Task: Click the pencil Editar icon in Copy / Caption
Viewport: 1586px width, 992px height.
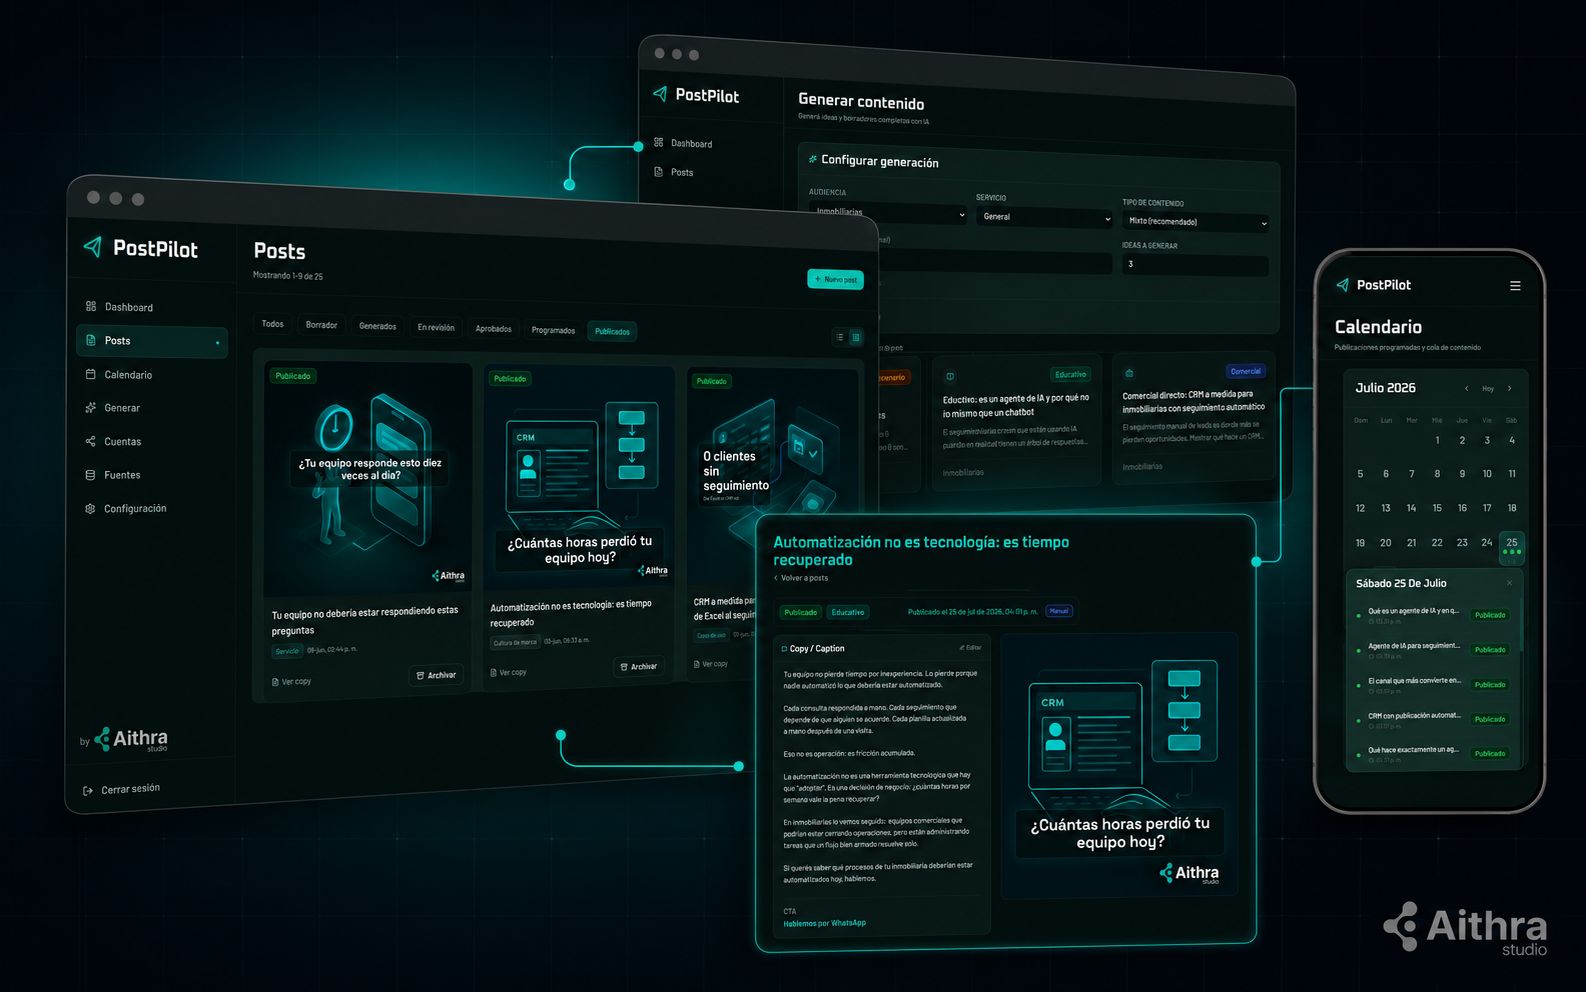Action: point(962,647)
